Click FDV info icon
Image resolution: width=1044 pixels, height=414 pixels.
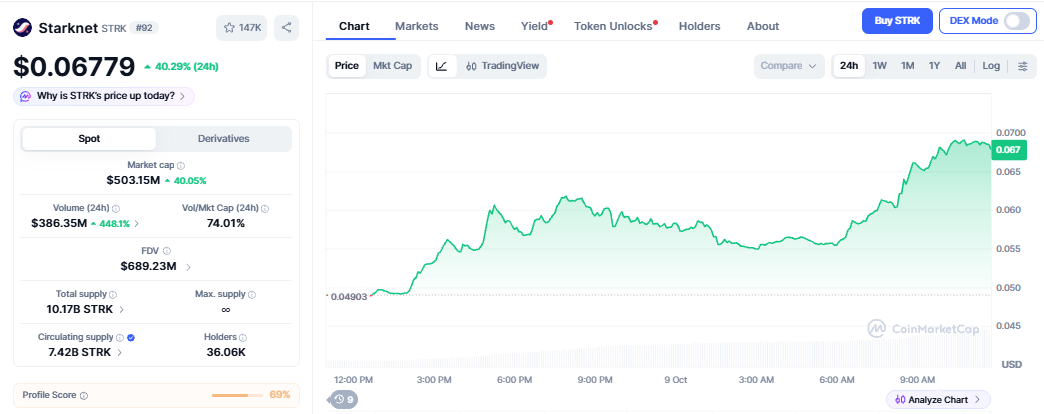point(166,251)
